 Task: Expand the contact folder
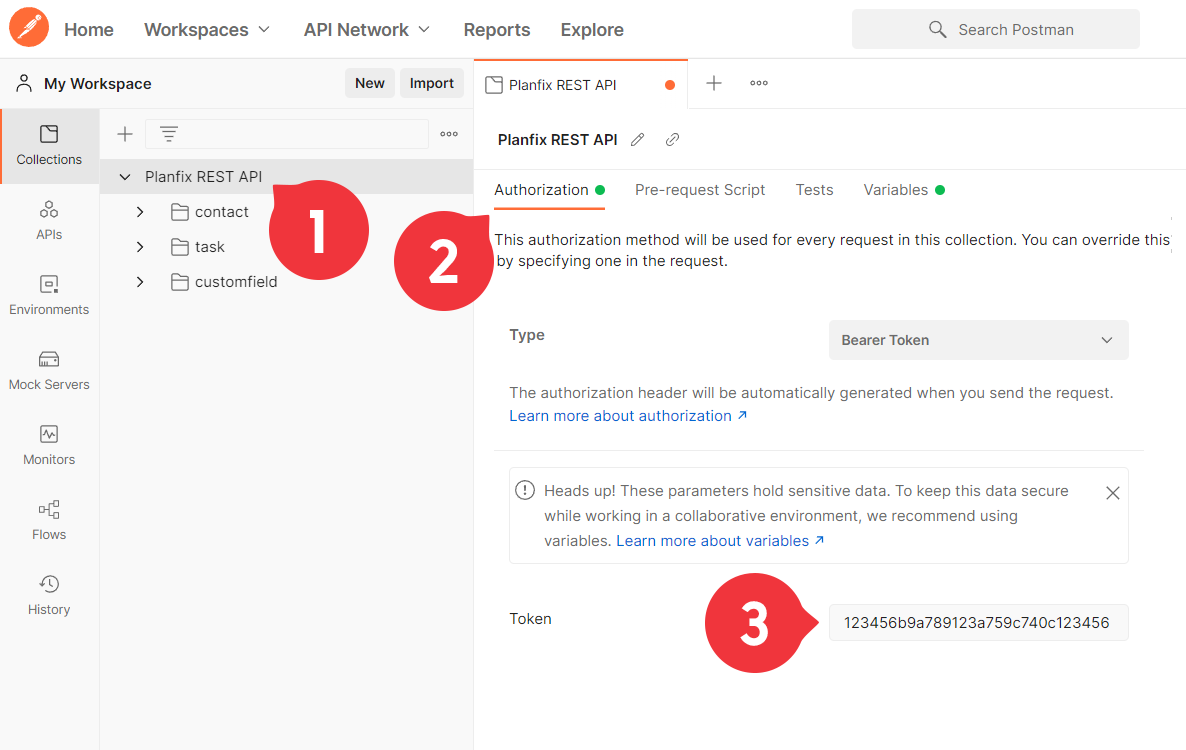pos(140,212)
